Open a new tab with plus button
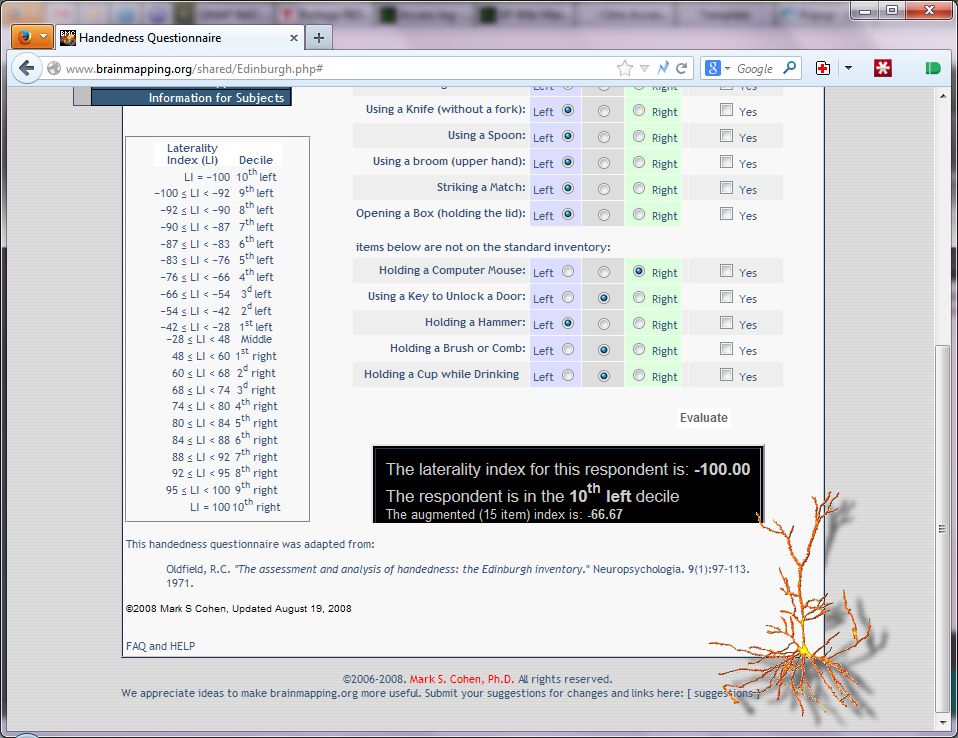 [319, 38]
